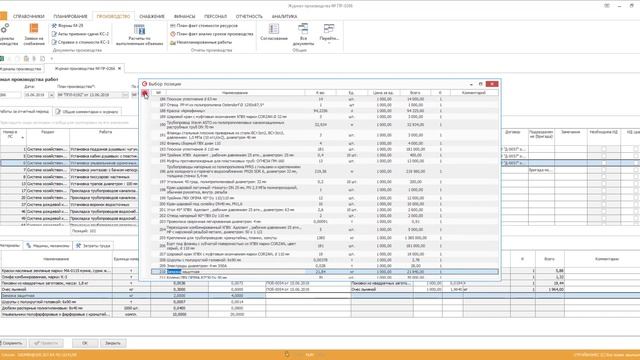
Task: Click the Согласование ribbon icon
Action: coord(274,32)
